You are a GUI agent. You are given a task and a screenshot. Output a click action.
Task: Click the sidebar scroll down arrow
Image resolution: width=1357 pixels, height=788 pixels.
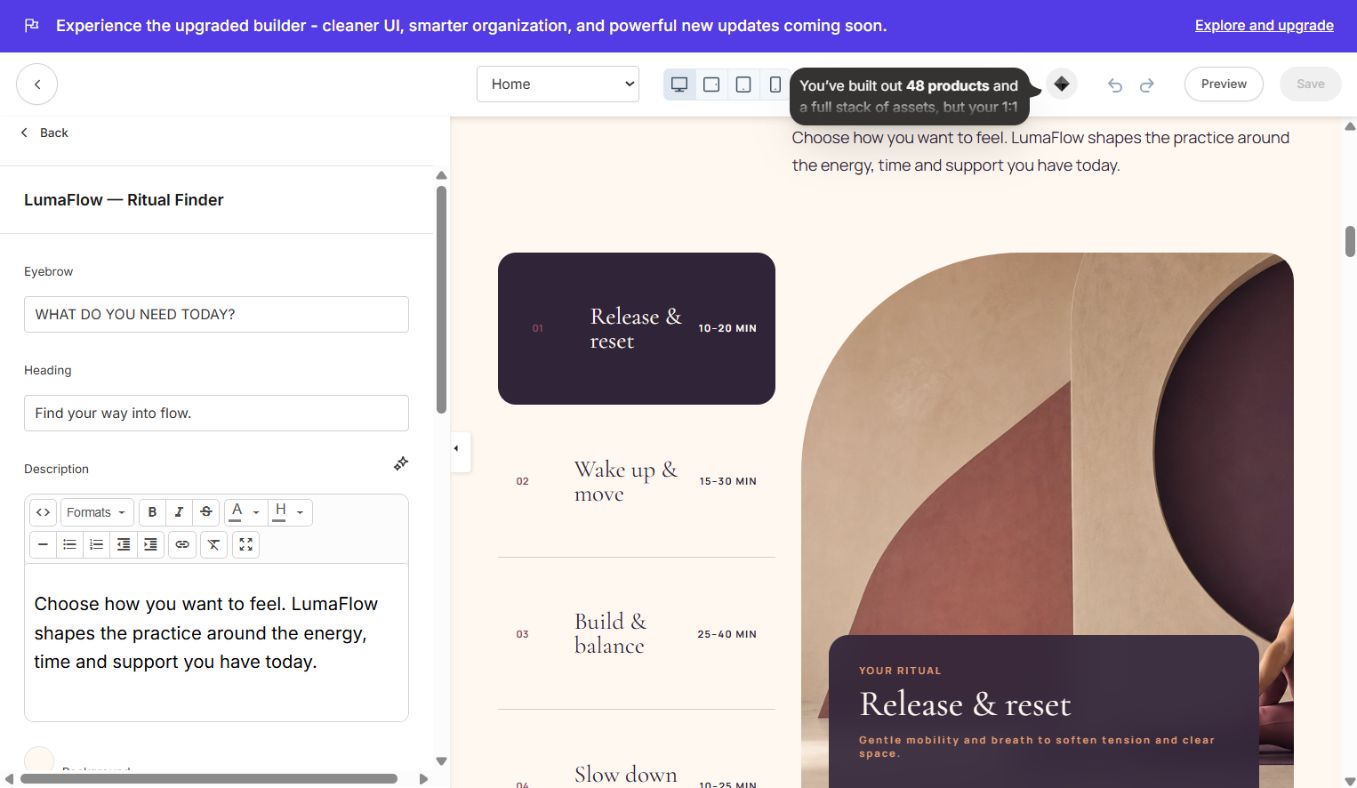441,761
